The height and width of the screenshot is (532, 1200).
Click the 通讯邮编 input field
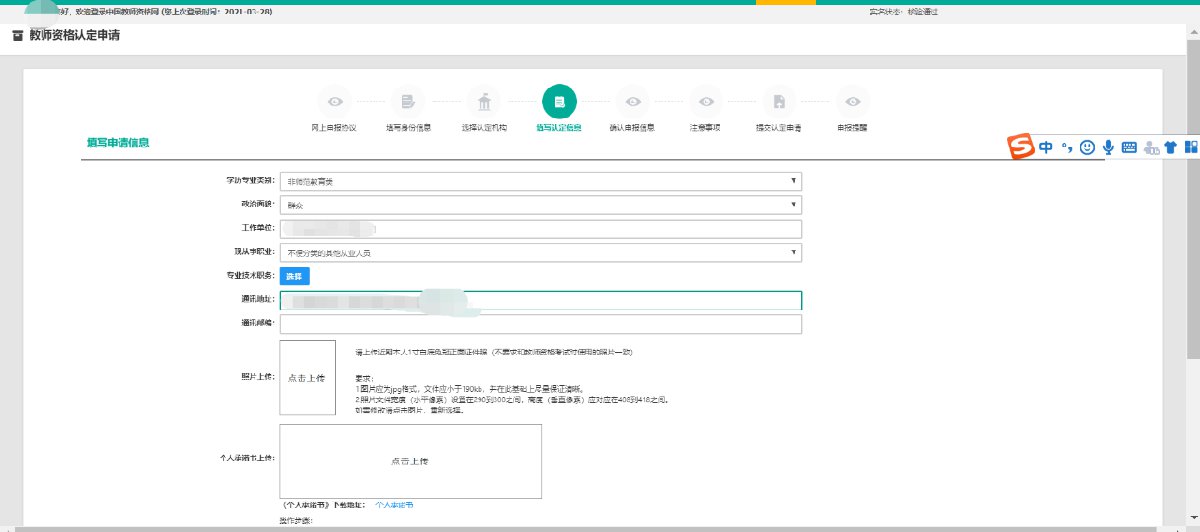(x=540, y=325)
